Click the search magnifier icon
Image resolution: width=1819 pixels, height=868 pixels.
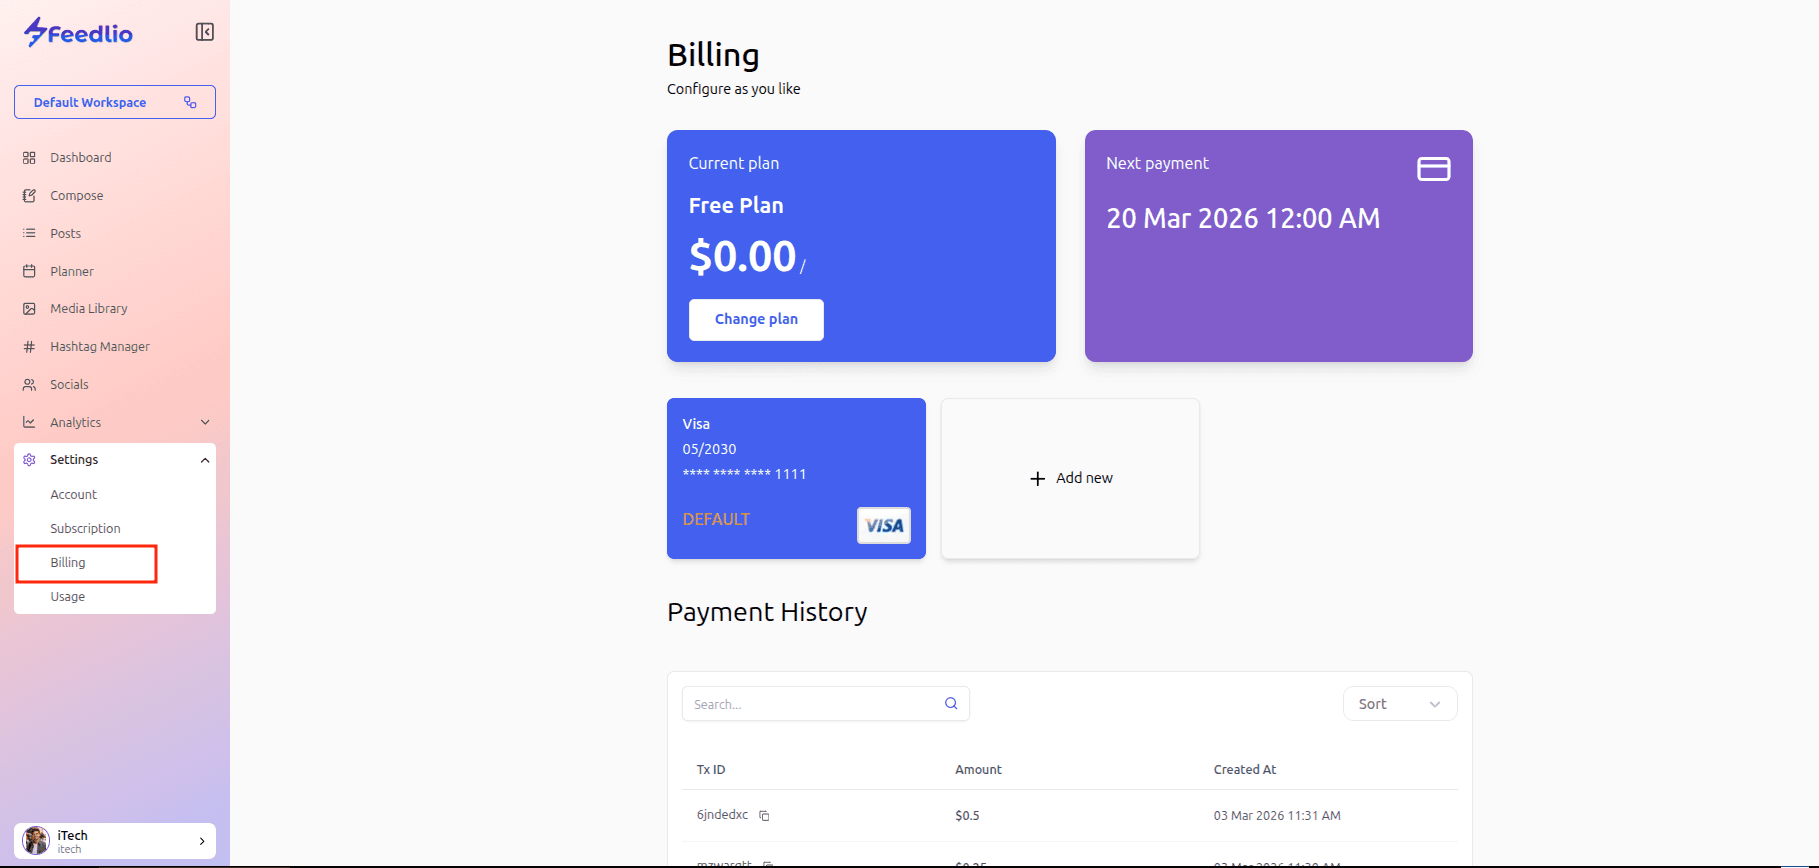(x=951, y=704)
